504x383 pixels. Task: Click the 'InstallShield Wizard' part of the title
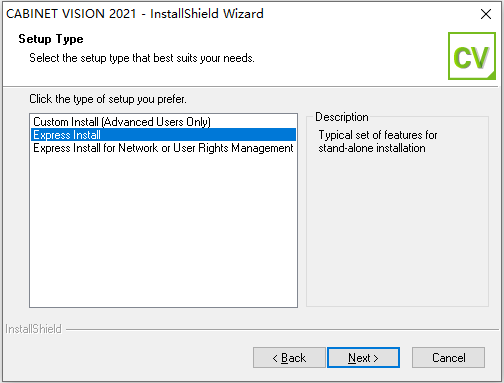click(x=207, y=14)
